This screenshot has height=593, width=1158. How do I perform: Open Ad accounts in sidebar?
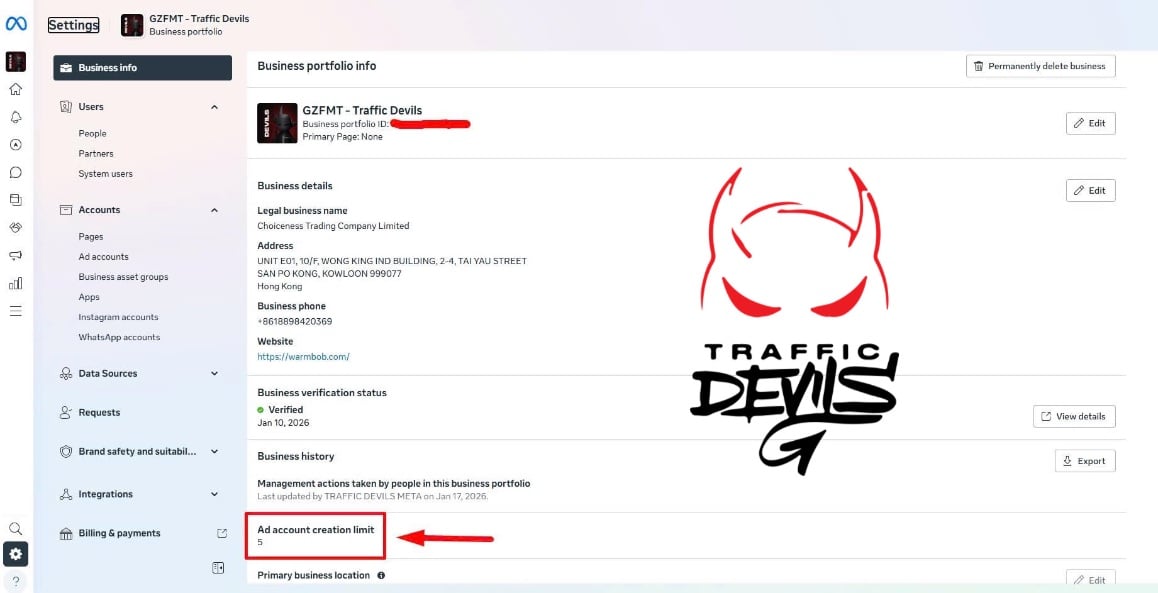click(x=103, y=257)
